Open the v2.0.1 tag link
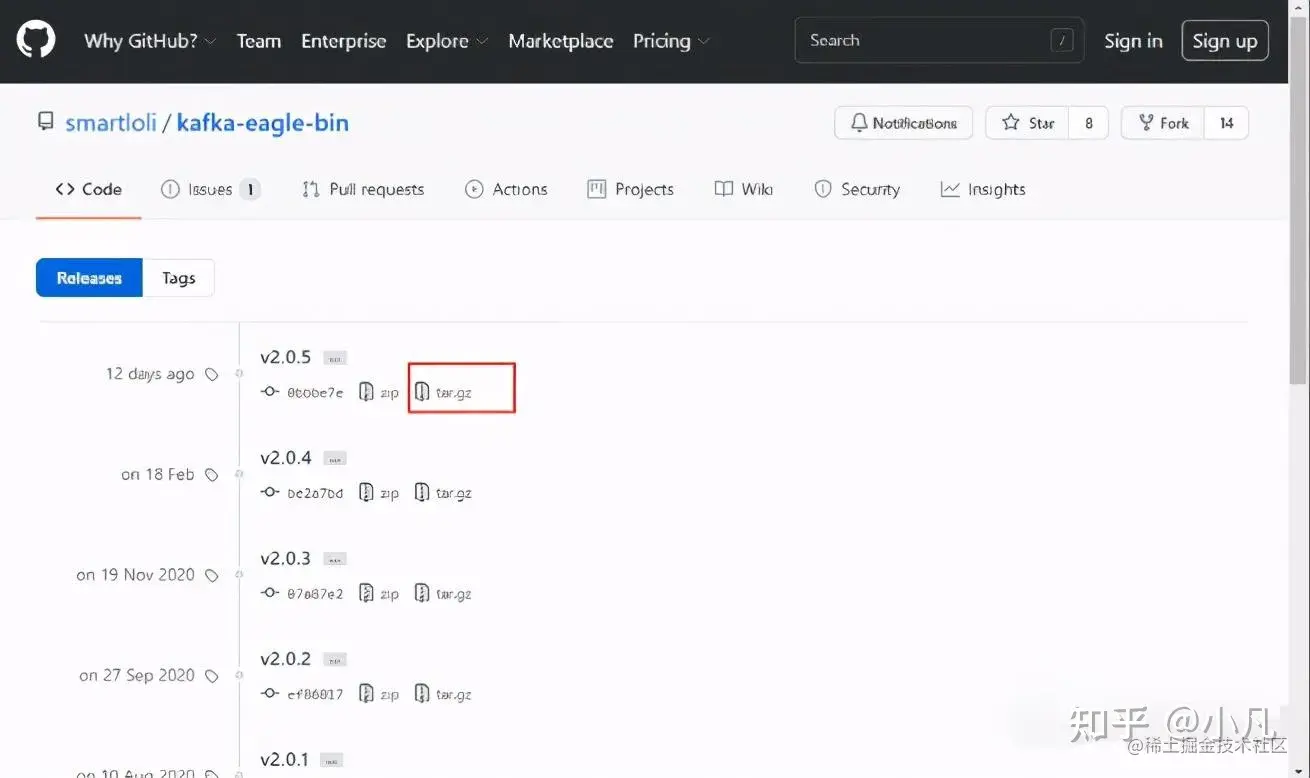This screenshot has width=1310, height=778. coord(285,759)
